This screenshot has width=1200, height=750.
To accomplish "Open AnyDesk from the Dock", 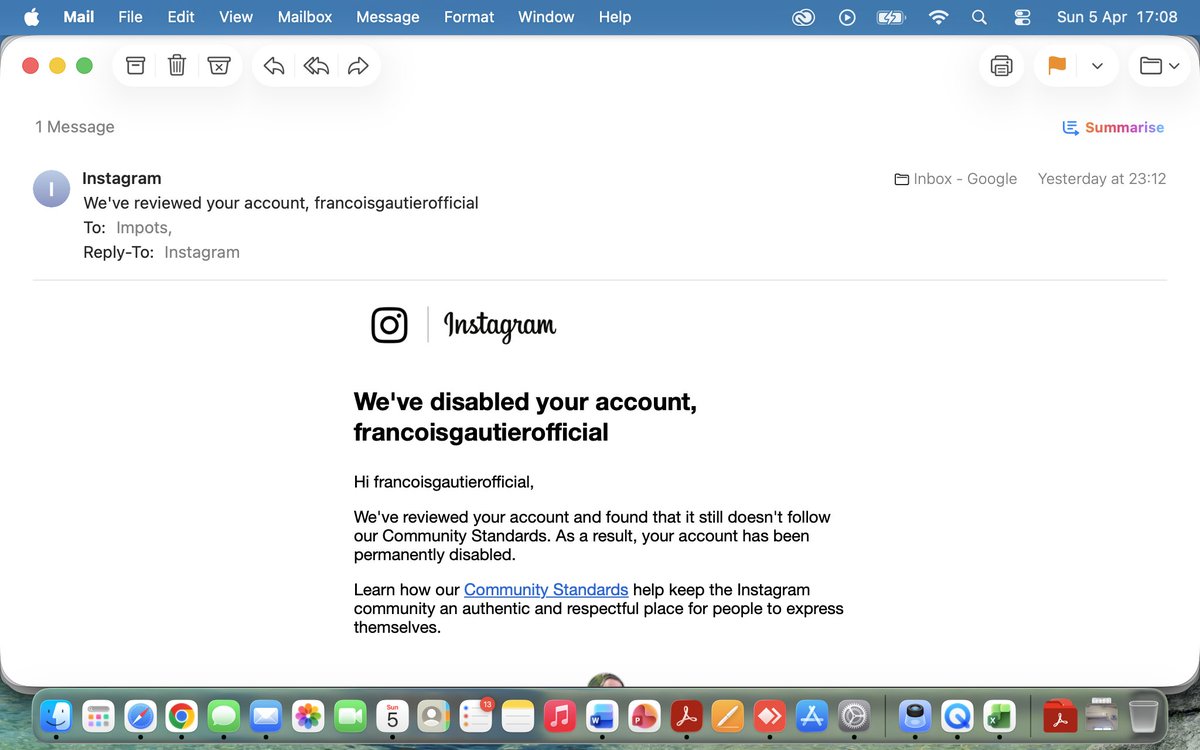I will [x=770, y=716].
